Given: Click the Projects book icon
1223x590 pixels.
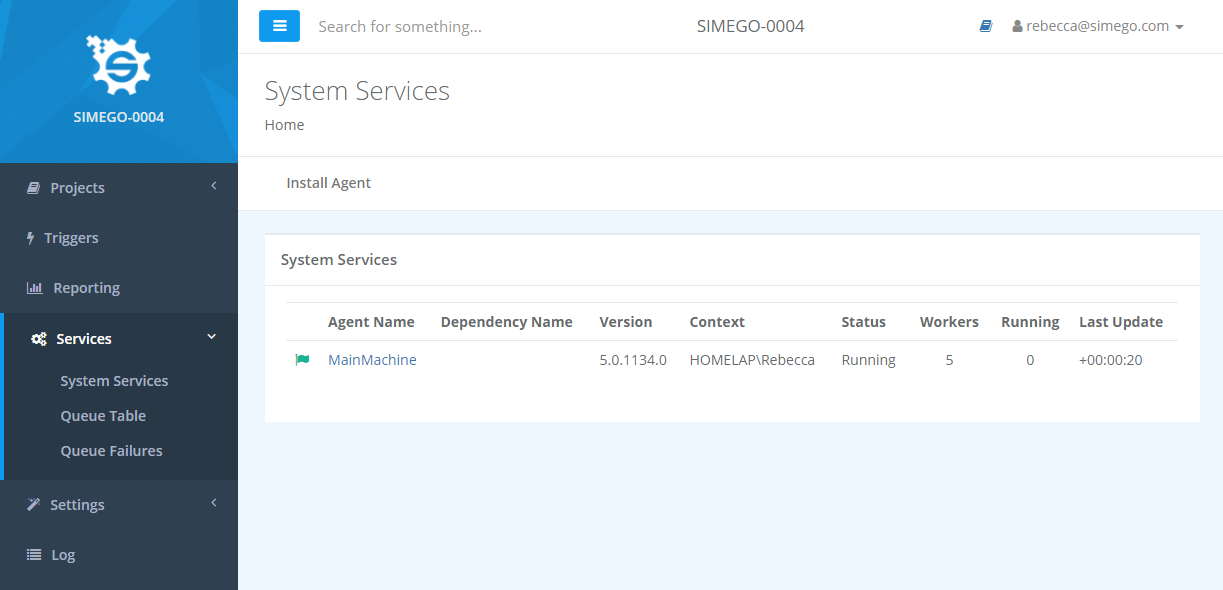Looking at the screenshot, I should [33, 188].
